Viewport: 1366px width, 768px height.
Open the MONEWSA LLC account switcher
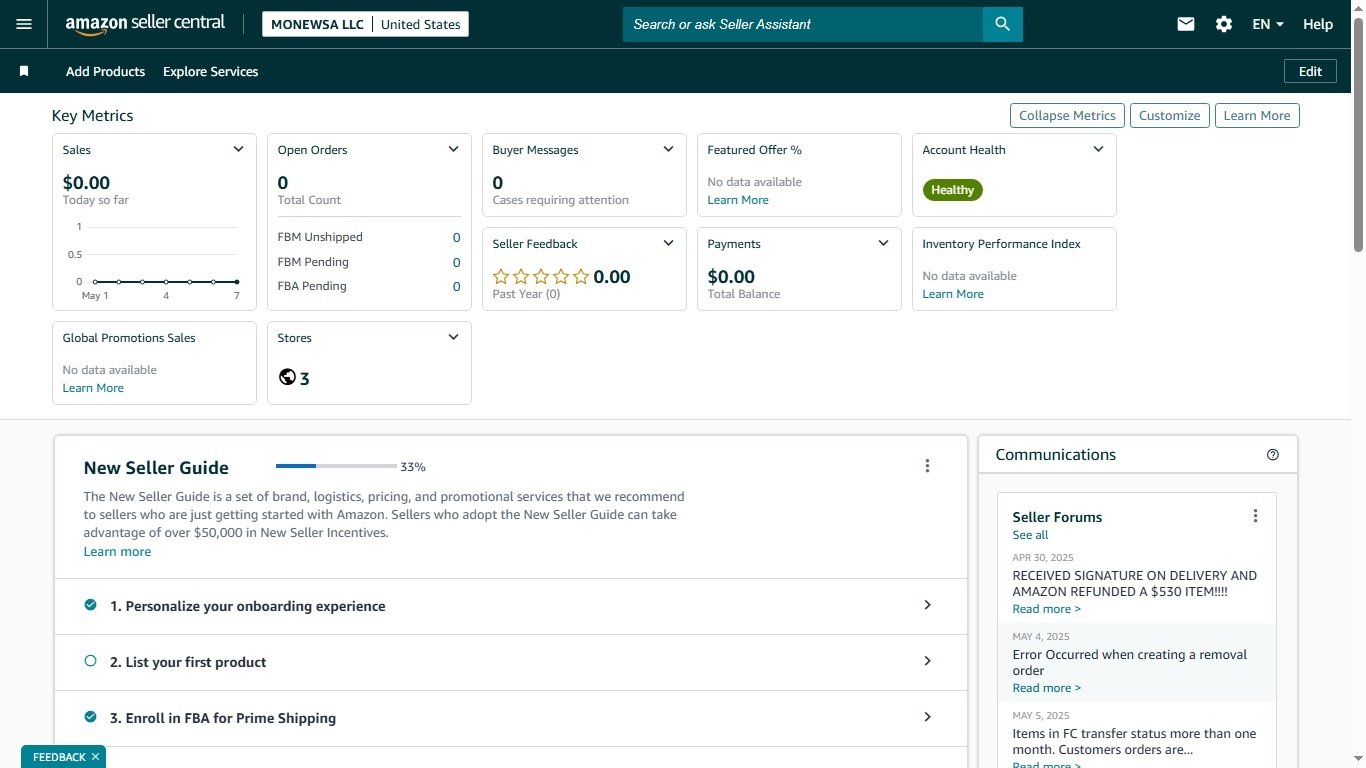(x=365, y=24)
